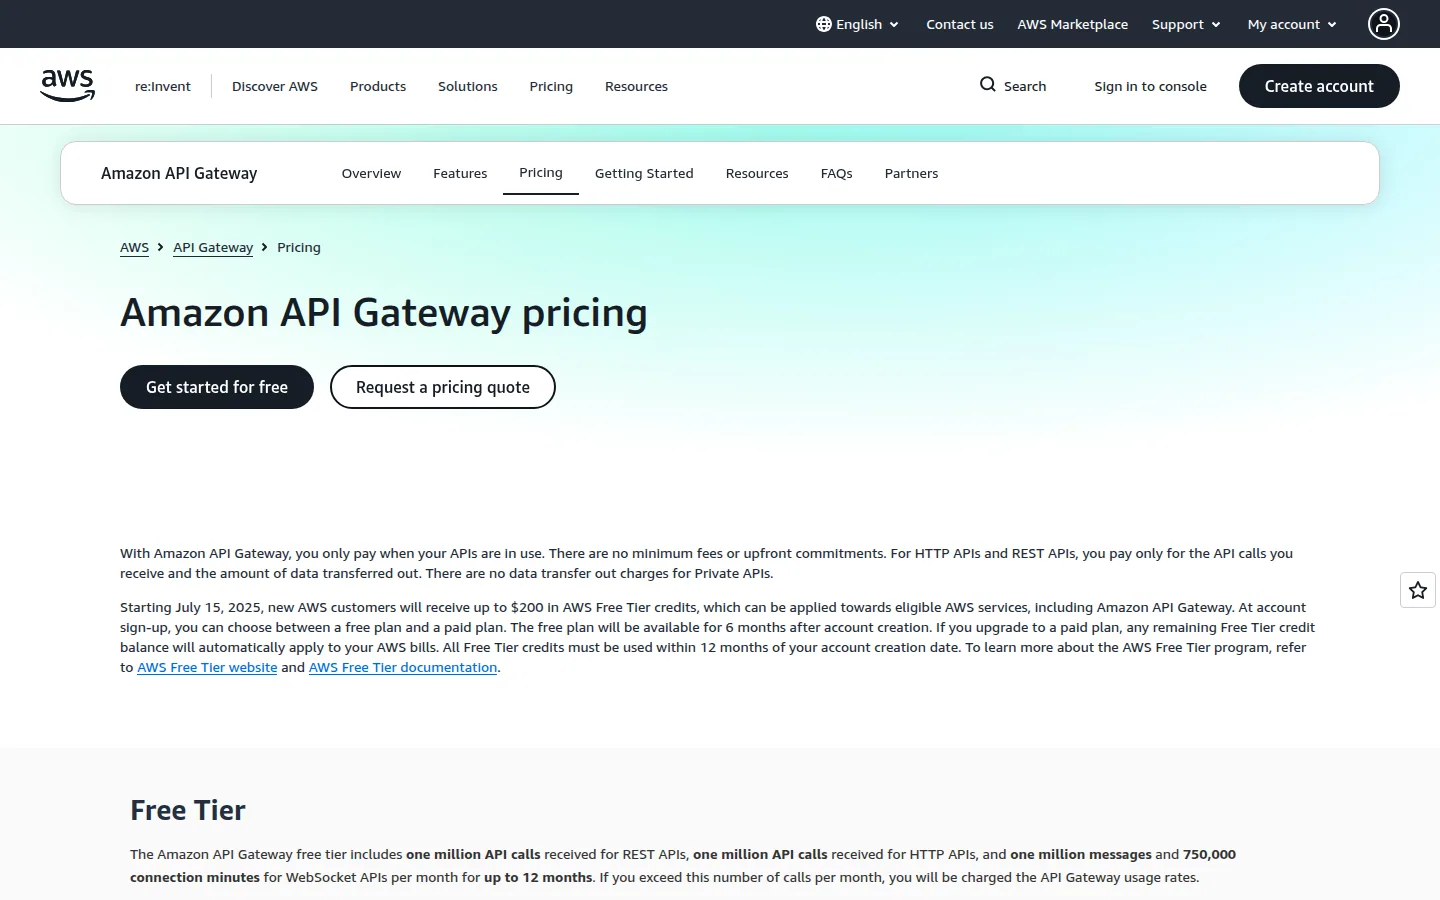Click the globe language icon

824,24
